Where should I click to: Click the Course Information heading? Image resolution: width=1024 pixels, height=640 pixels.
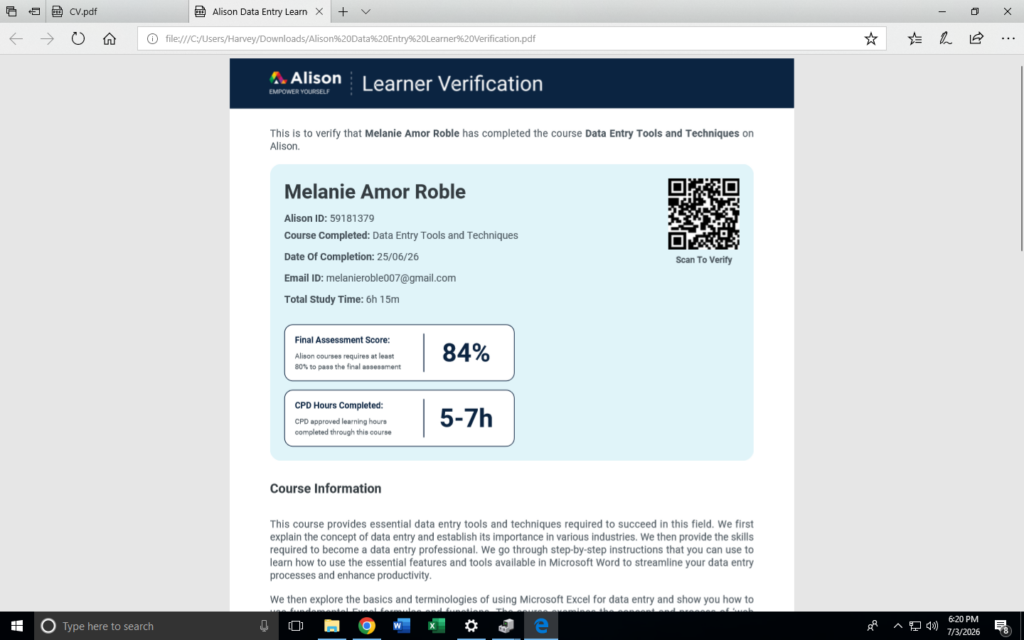pos(325,488)
